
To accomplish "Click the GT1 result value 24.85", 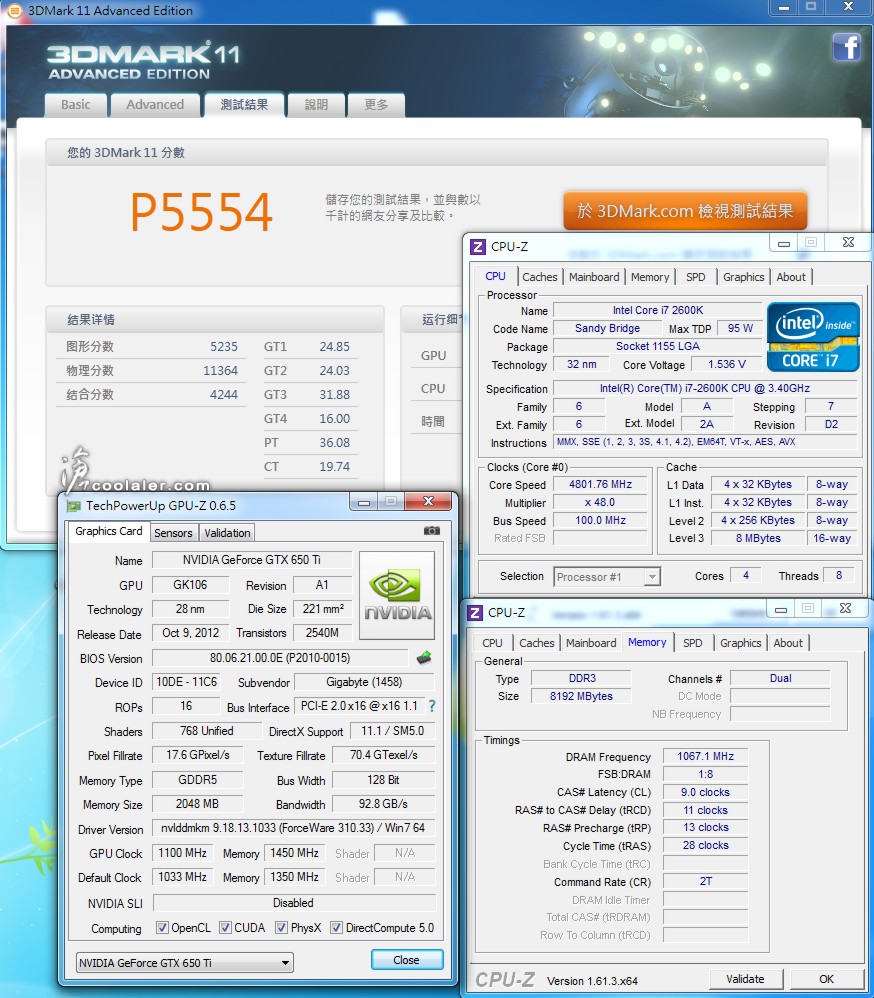I will coord(335,347).
